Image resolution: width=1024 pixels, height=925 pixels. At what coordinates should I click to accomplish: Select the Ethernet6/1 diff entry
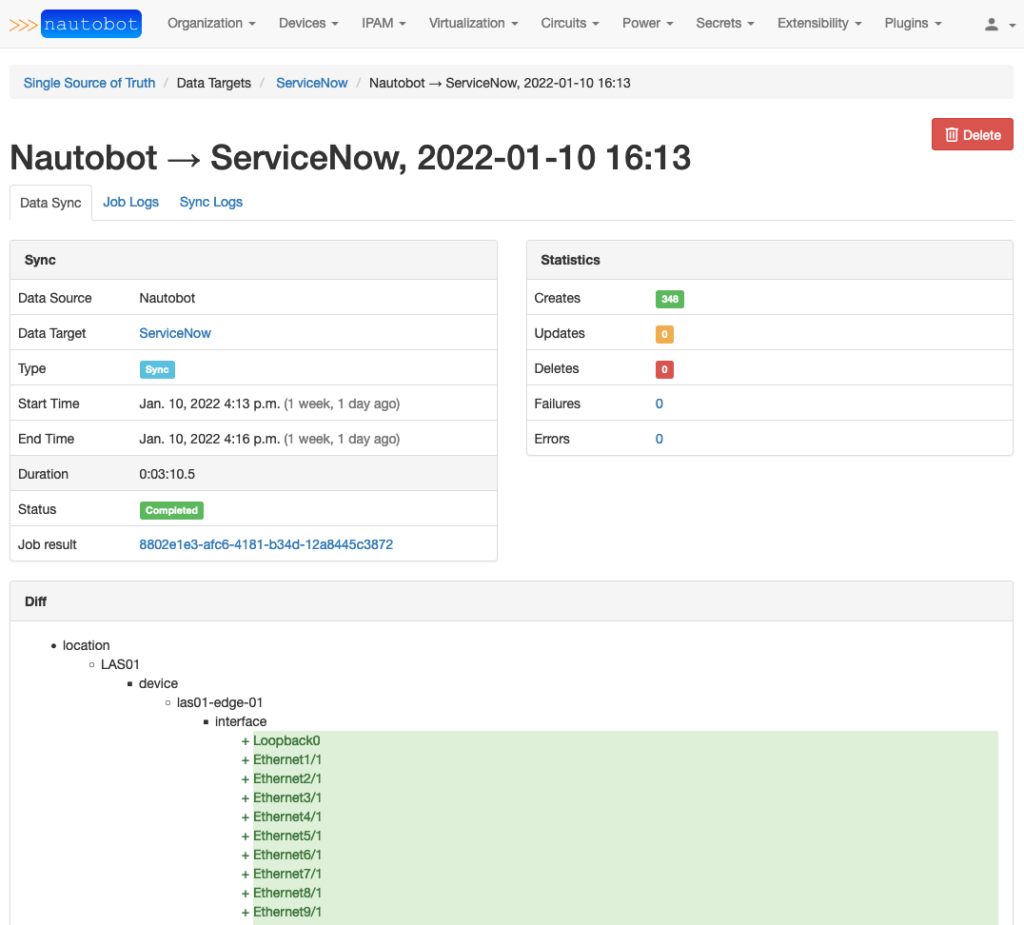(287, 854)
